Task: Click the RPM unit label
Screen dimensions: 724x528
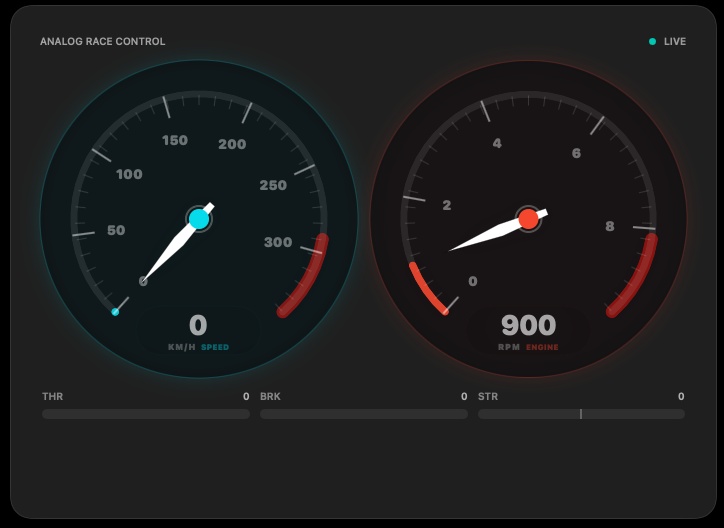Action: (x=509, y=347)
